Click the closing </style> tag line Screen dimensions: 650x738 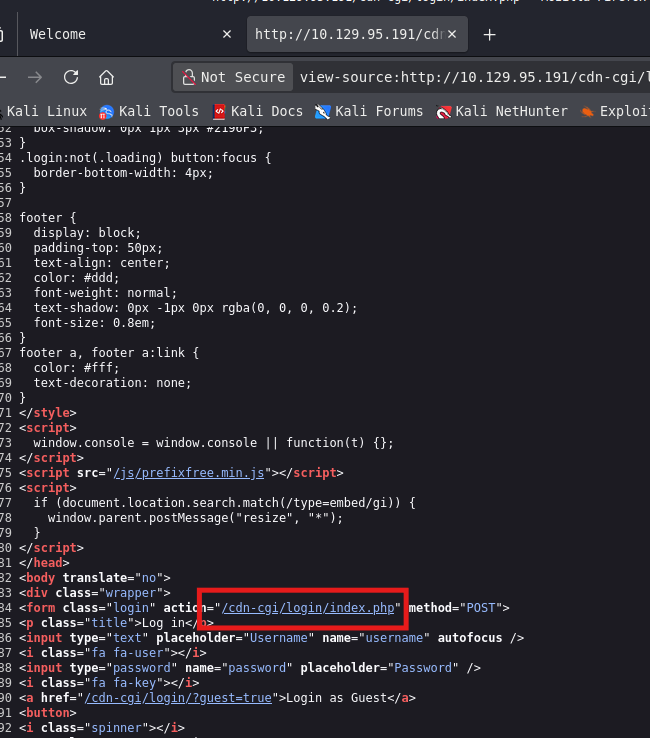pos(48,413)
